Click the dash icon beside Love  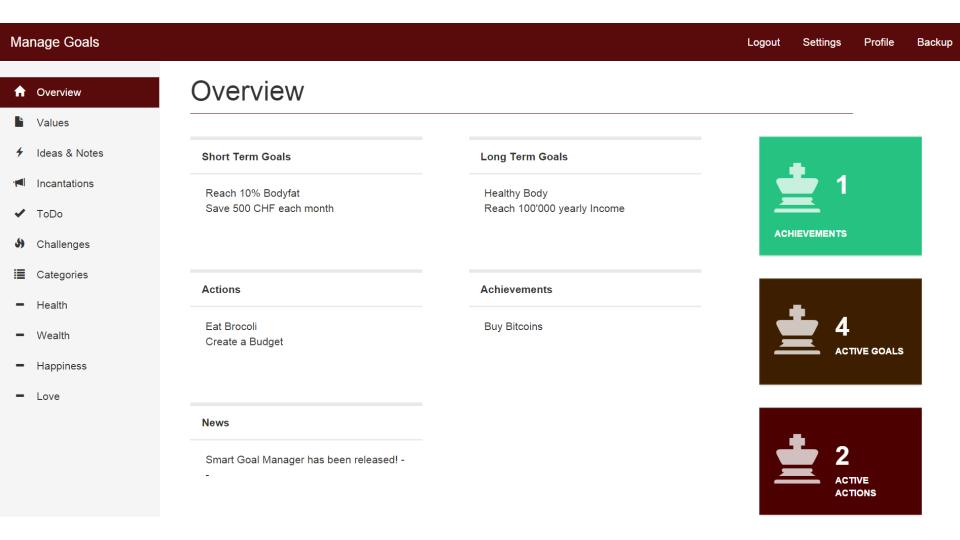coord(20,396)
